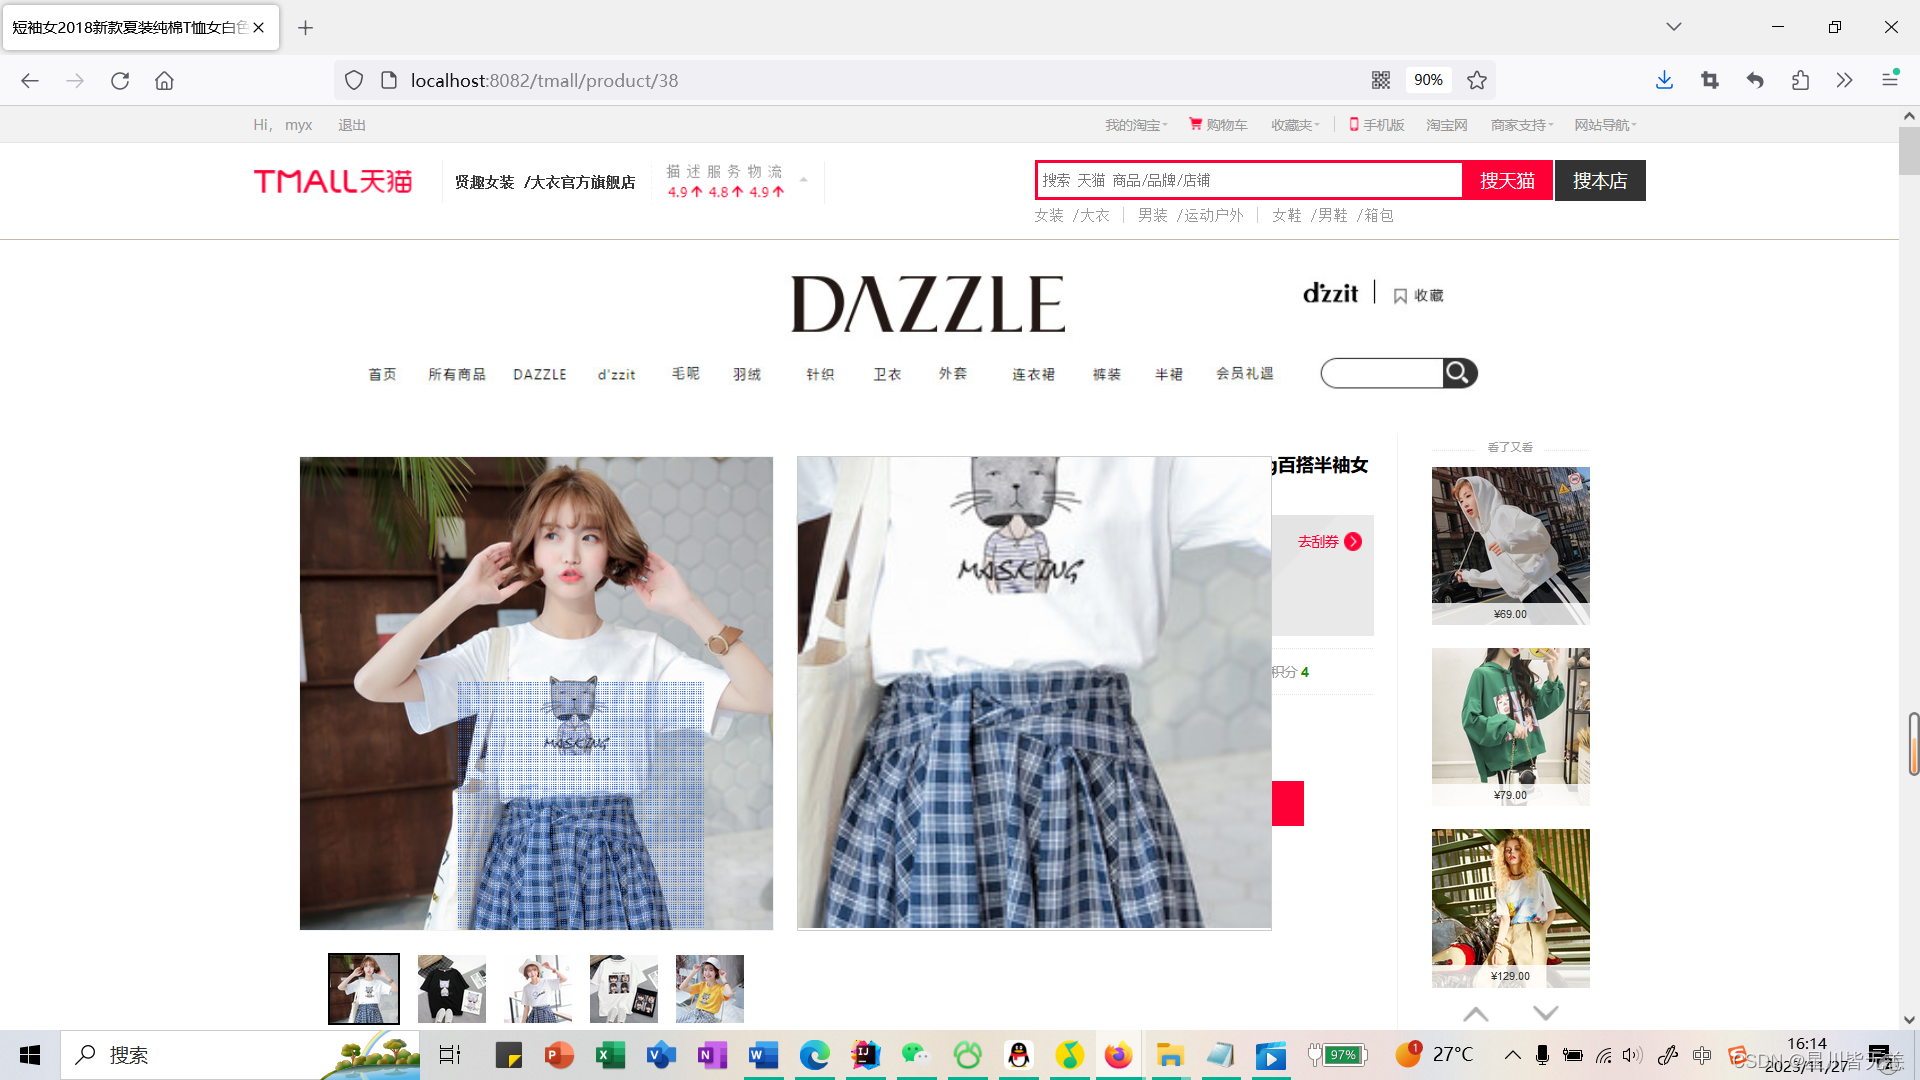Expand the 我的淘宝 dropdown
This screenshot has height=1080, width=1920.
point(1136,125)
